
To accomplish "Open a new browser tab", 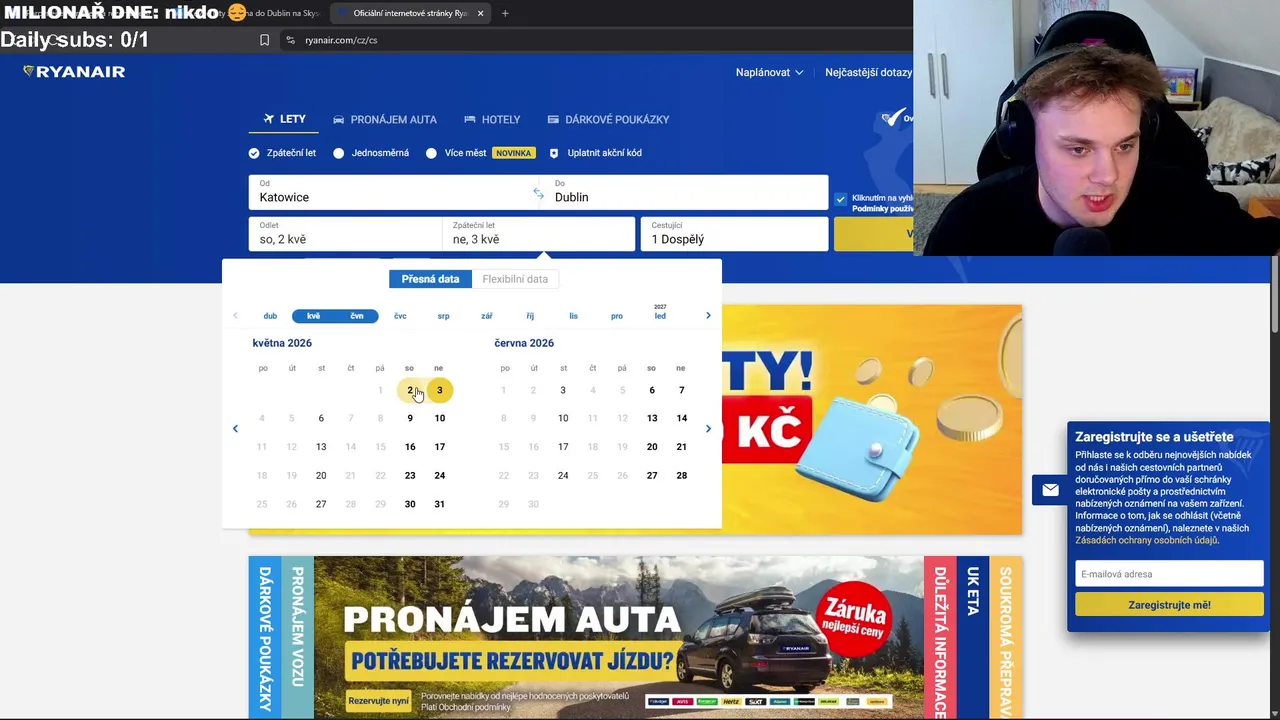I will (505, 13).
